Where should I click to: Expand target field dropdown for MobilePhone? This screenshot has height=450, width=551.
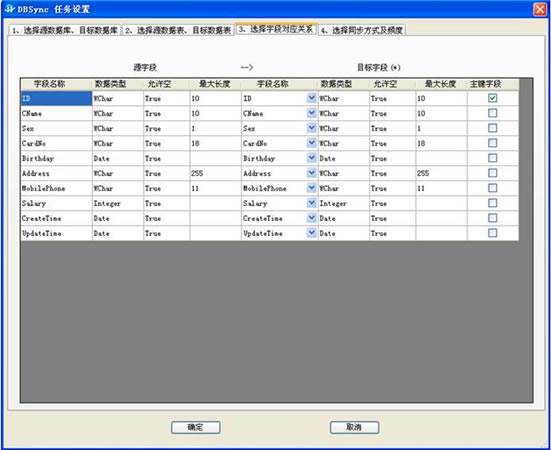pos(311,188)
